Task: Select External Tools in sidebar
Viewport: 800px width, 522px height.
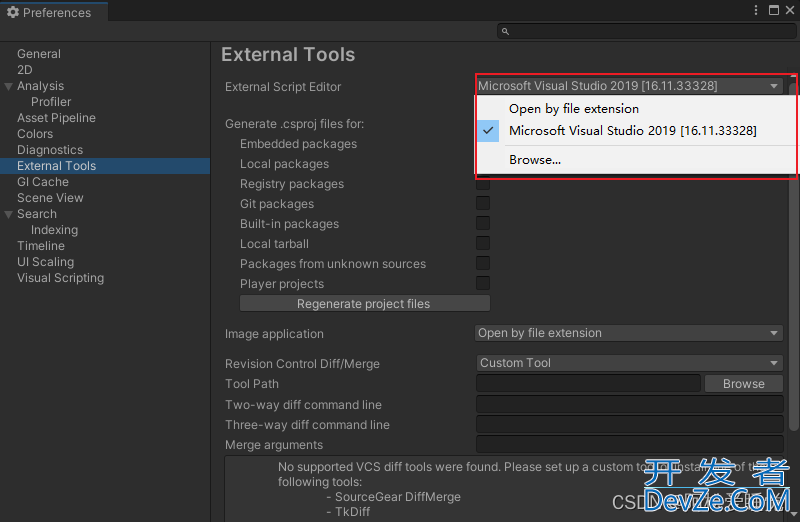Action: coord(105,166)
